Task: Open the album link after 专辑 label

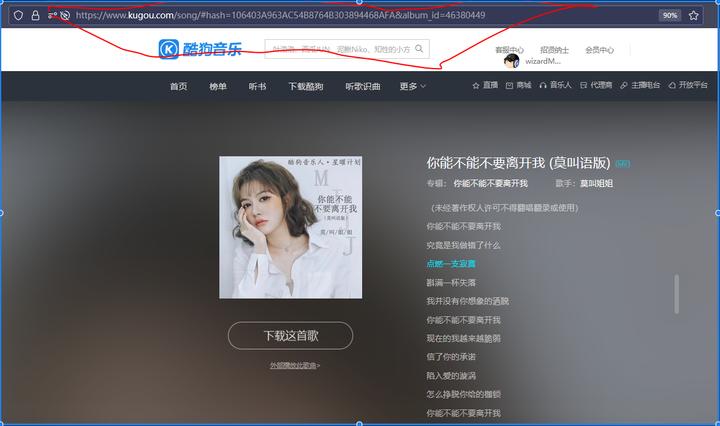Action: coord(490,184)
